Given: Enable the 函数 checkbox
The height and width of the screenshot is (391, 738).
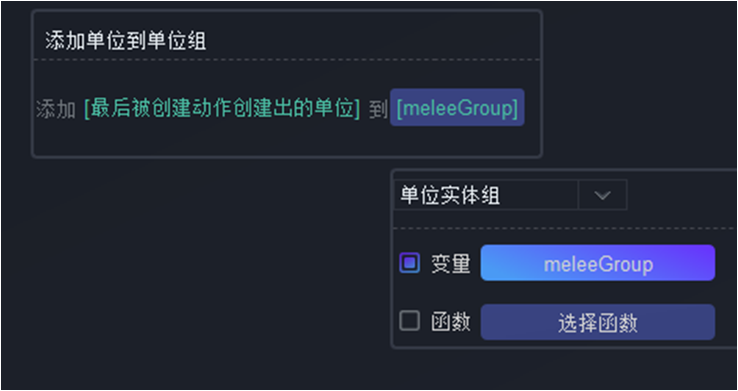Looking at the screenshot, I should point(409,322).
